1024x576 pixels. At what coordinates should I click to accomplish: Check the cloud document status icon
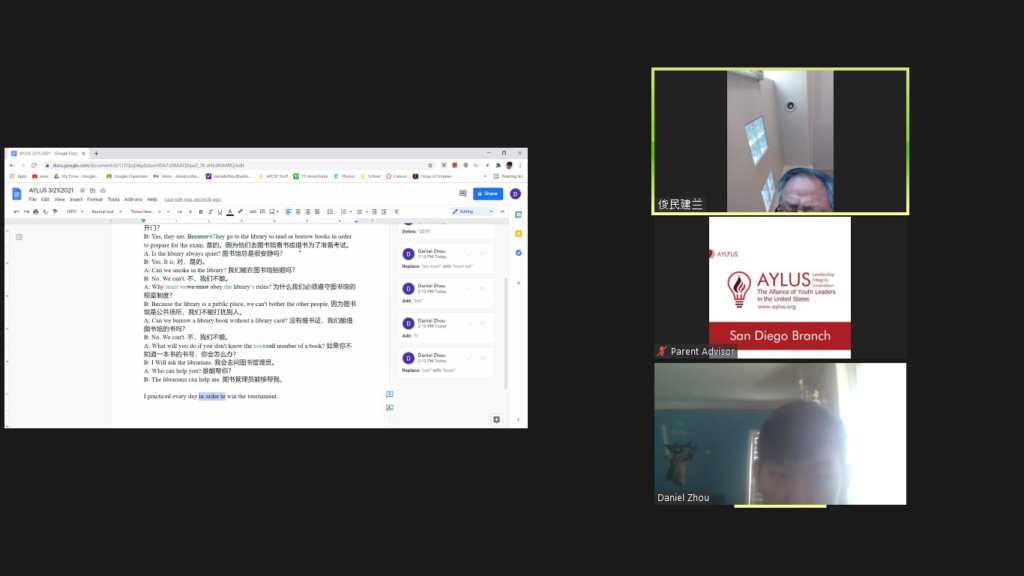(103, 191)
